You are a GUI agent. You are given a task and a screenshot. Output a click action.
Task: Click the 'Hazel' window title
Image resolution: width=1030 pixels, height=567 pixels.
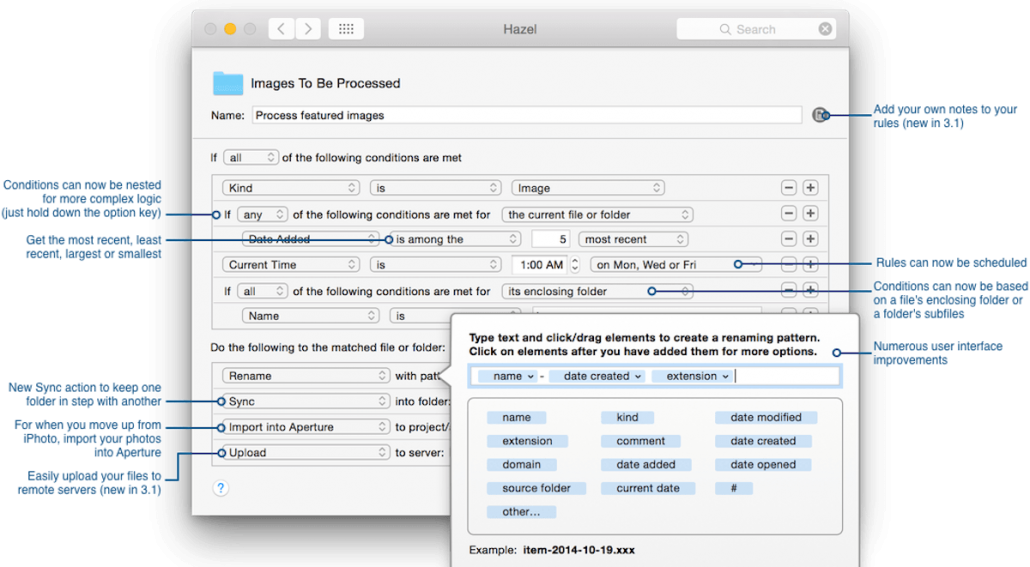point(520,29)
